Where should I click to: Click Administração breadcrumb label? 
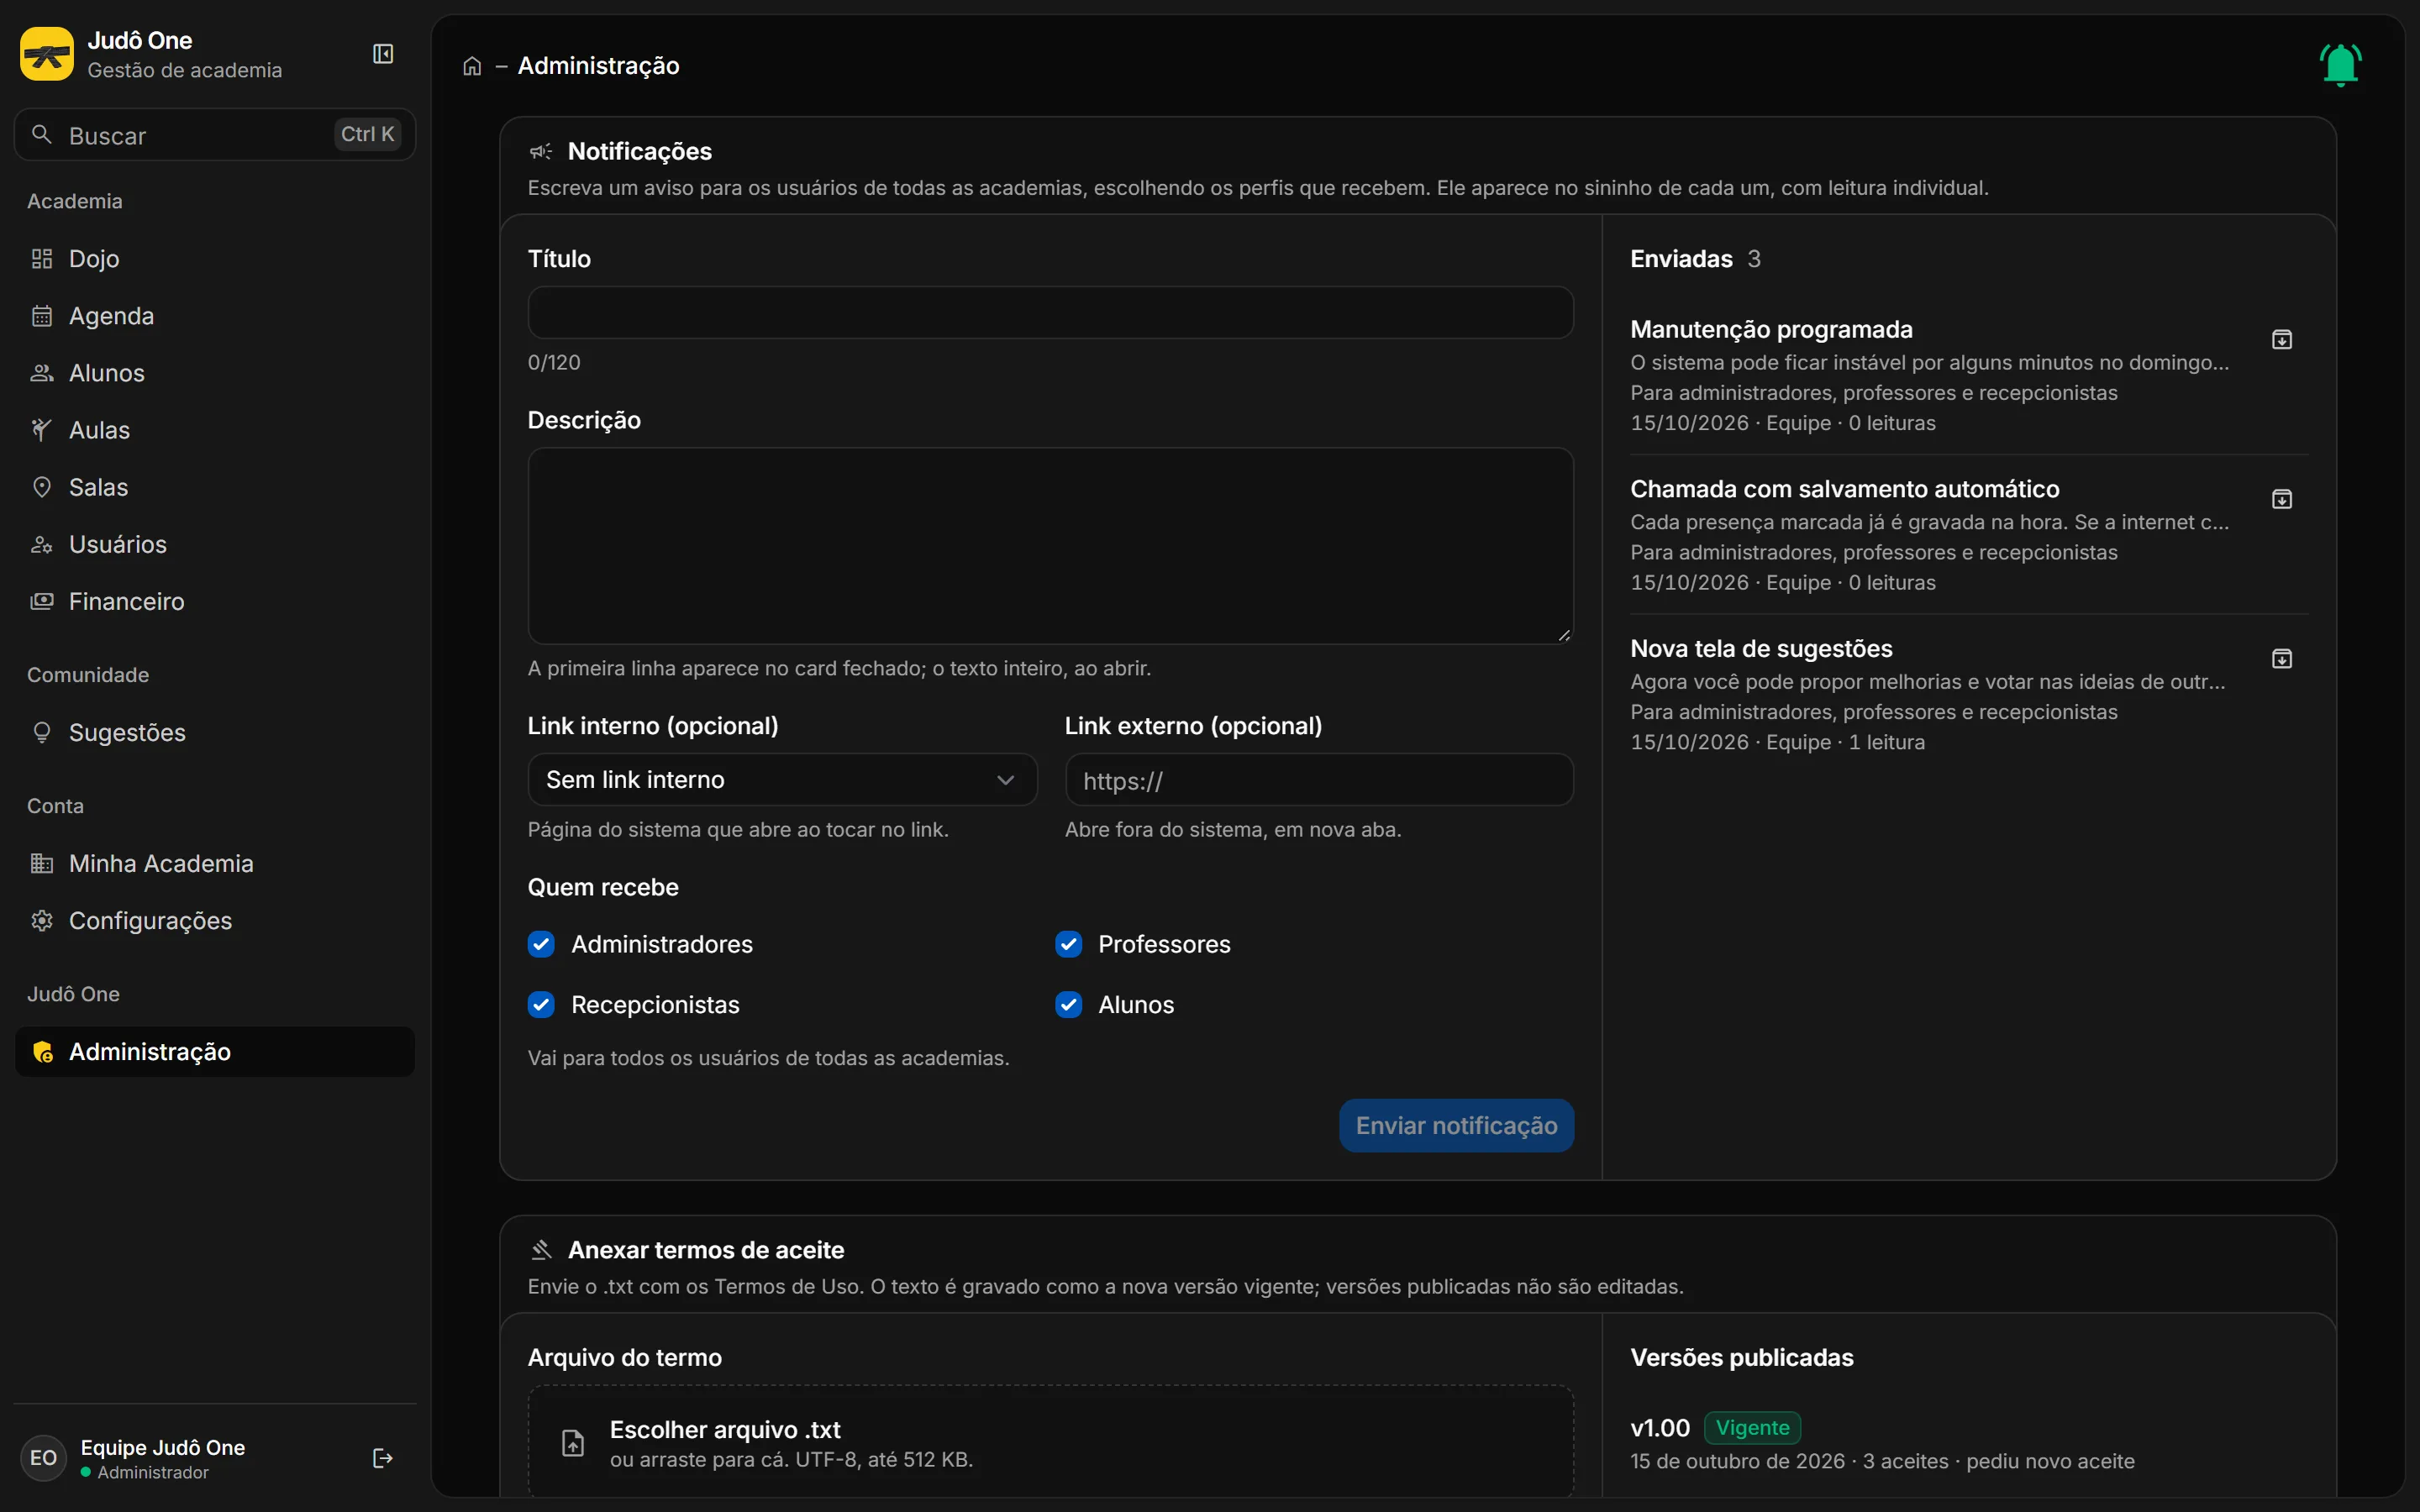[598, 66]
